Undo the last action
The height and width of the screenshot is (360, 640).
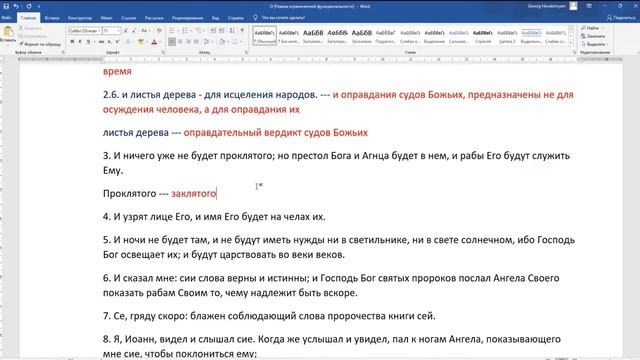(16, 6)
